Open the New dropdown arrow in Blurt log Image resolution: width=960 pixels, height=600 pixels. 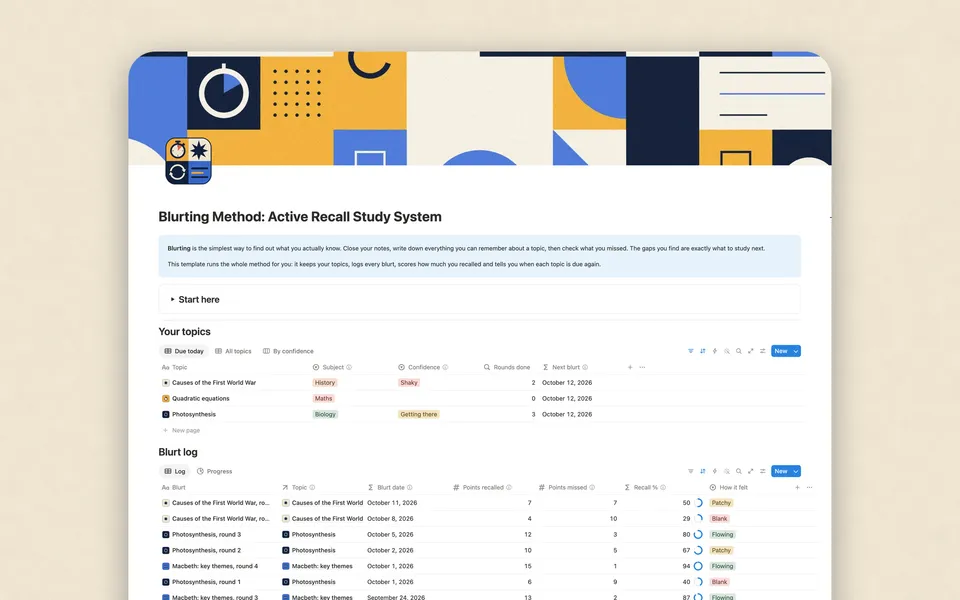coord(795,471)
